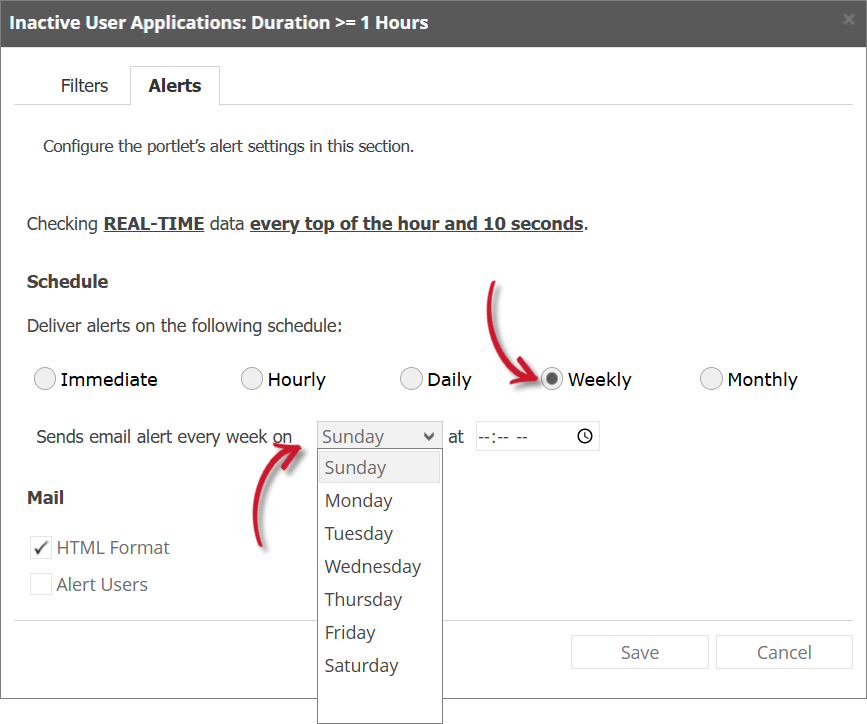Select the Weekly alert schedule
Viewport: 867px width, 724px height.
553,379
